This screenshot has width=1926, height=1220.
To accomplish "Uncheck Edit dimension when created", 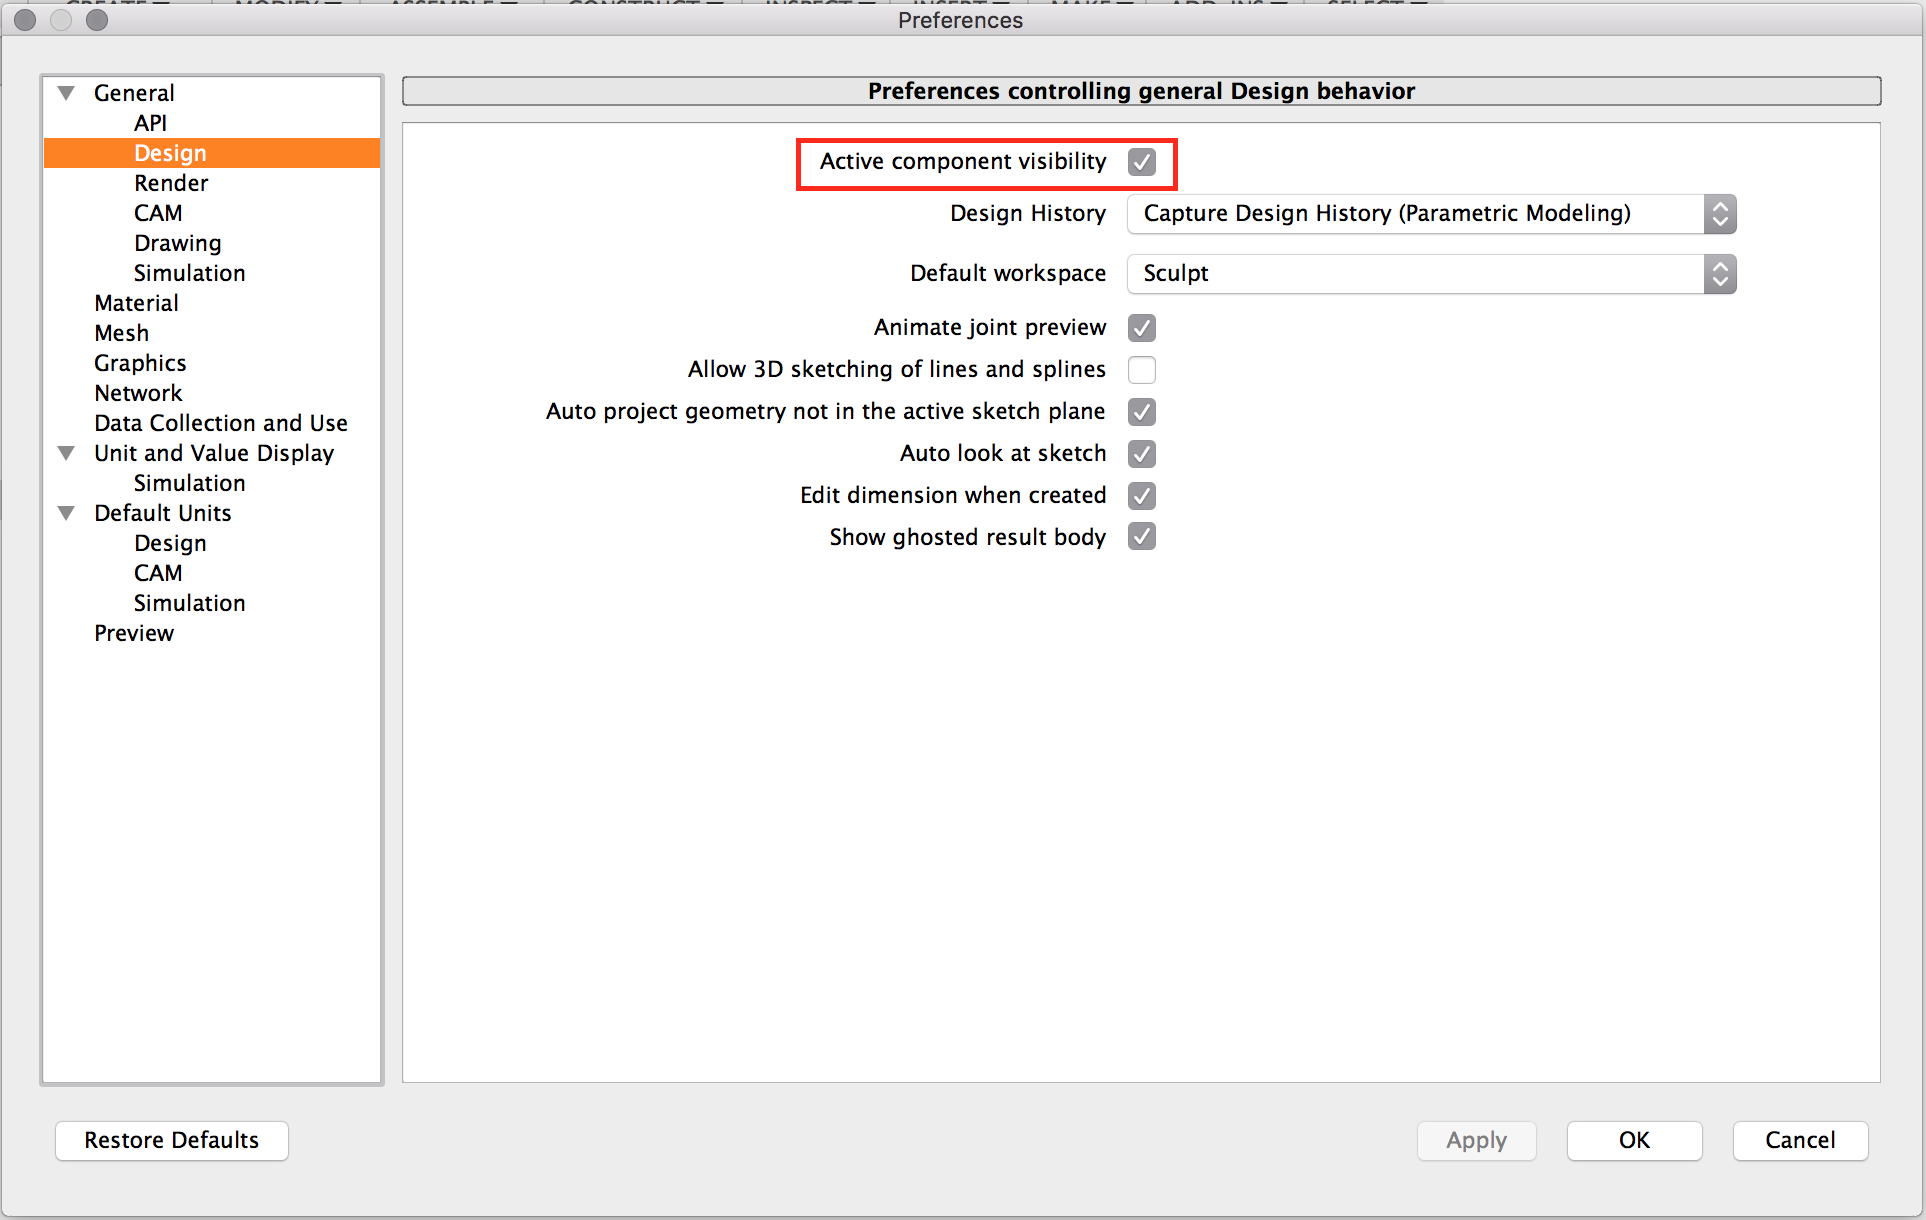I will pyautogui.click(x=1141, y=495).
